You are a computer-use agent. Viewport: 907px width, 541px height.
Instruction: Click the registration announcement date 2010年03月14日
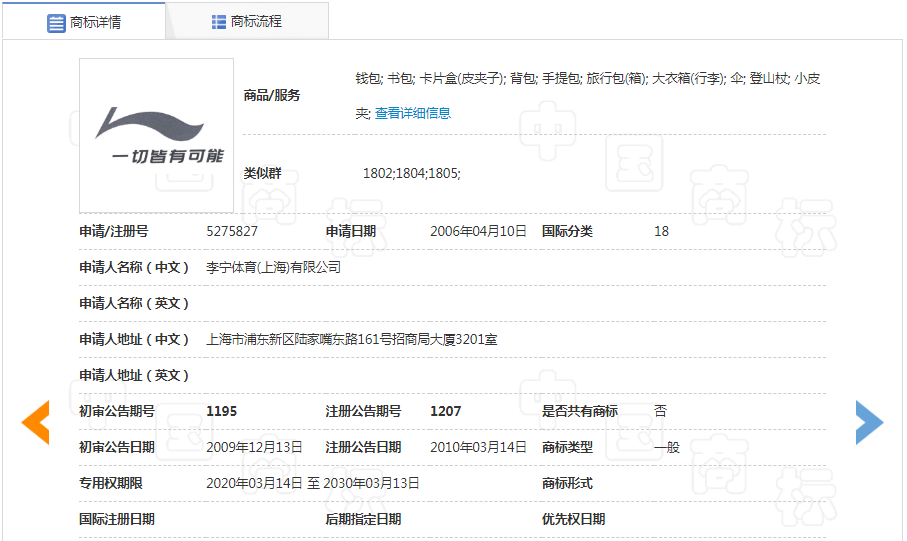(x=478, y=447)
